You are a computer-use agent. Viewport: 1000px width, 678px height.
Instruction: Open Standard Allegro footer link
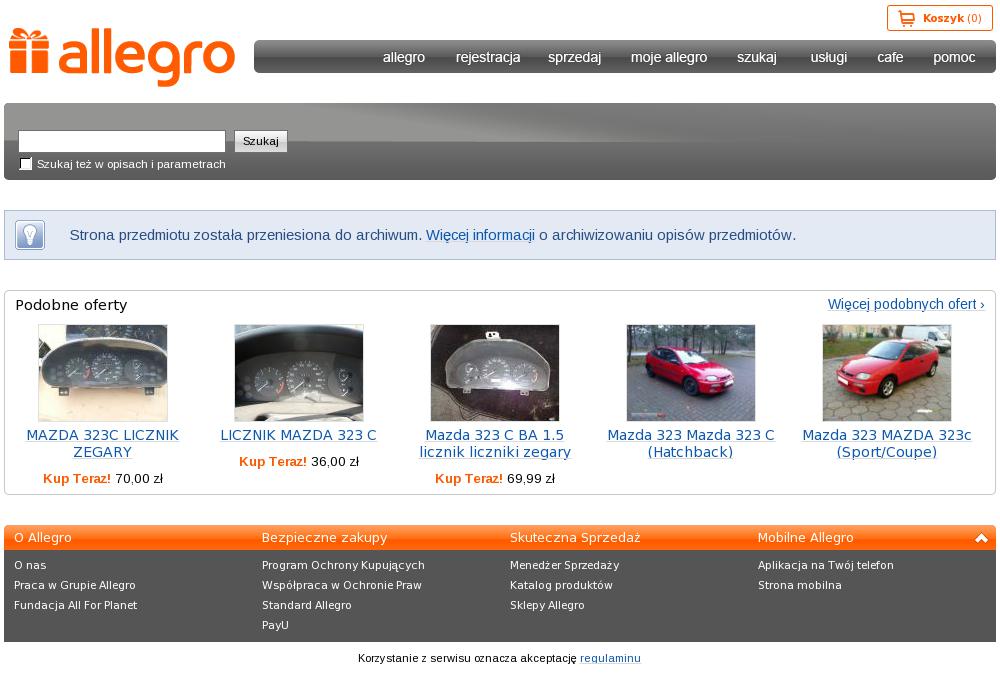click(x=307, y=605)
